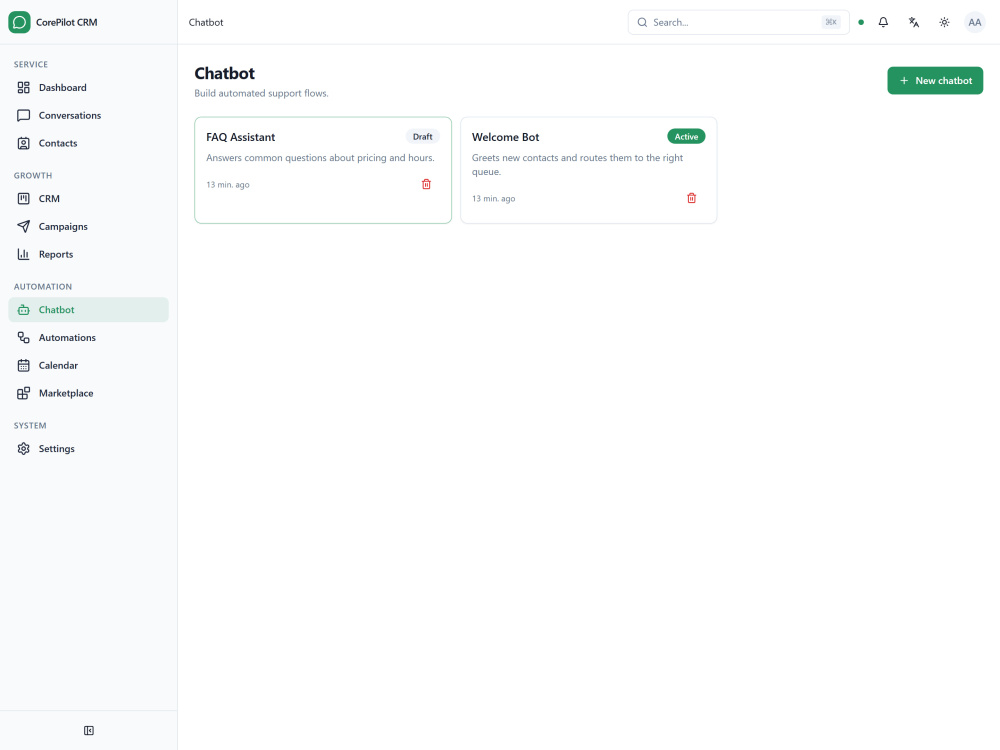Click the Campaigns paper plane icon
Image resolution: width=1000 pixels, height=750 pixels.
click(x=24, y=226)
